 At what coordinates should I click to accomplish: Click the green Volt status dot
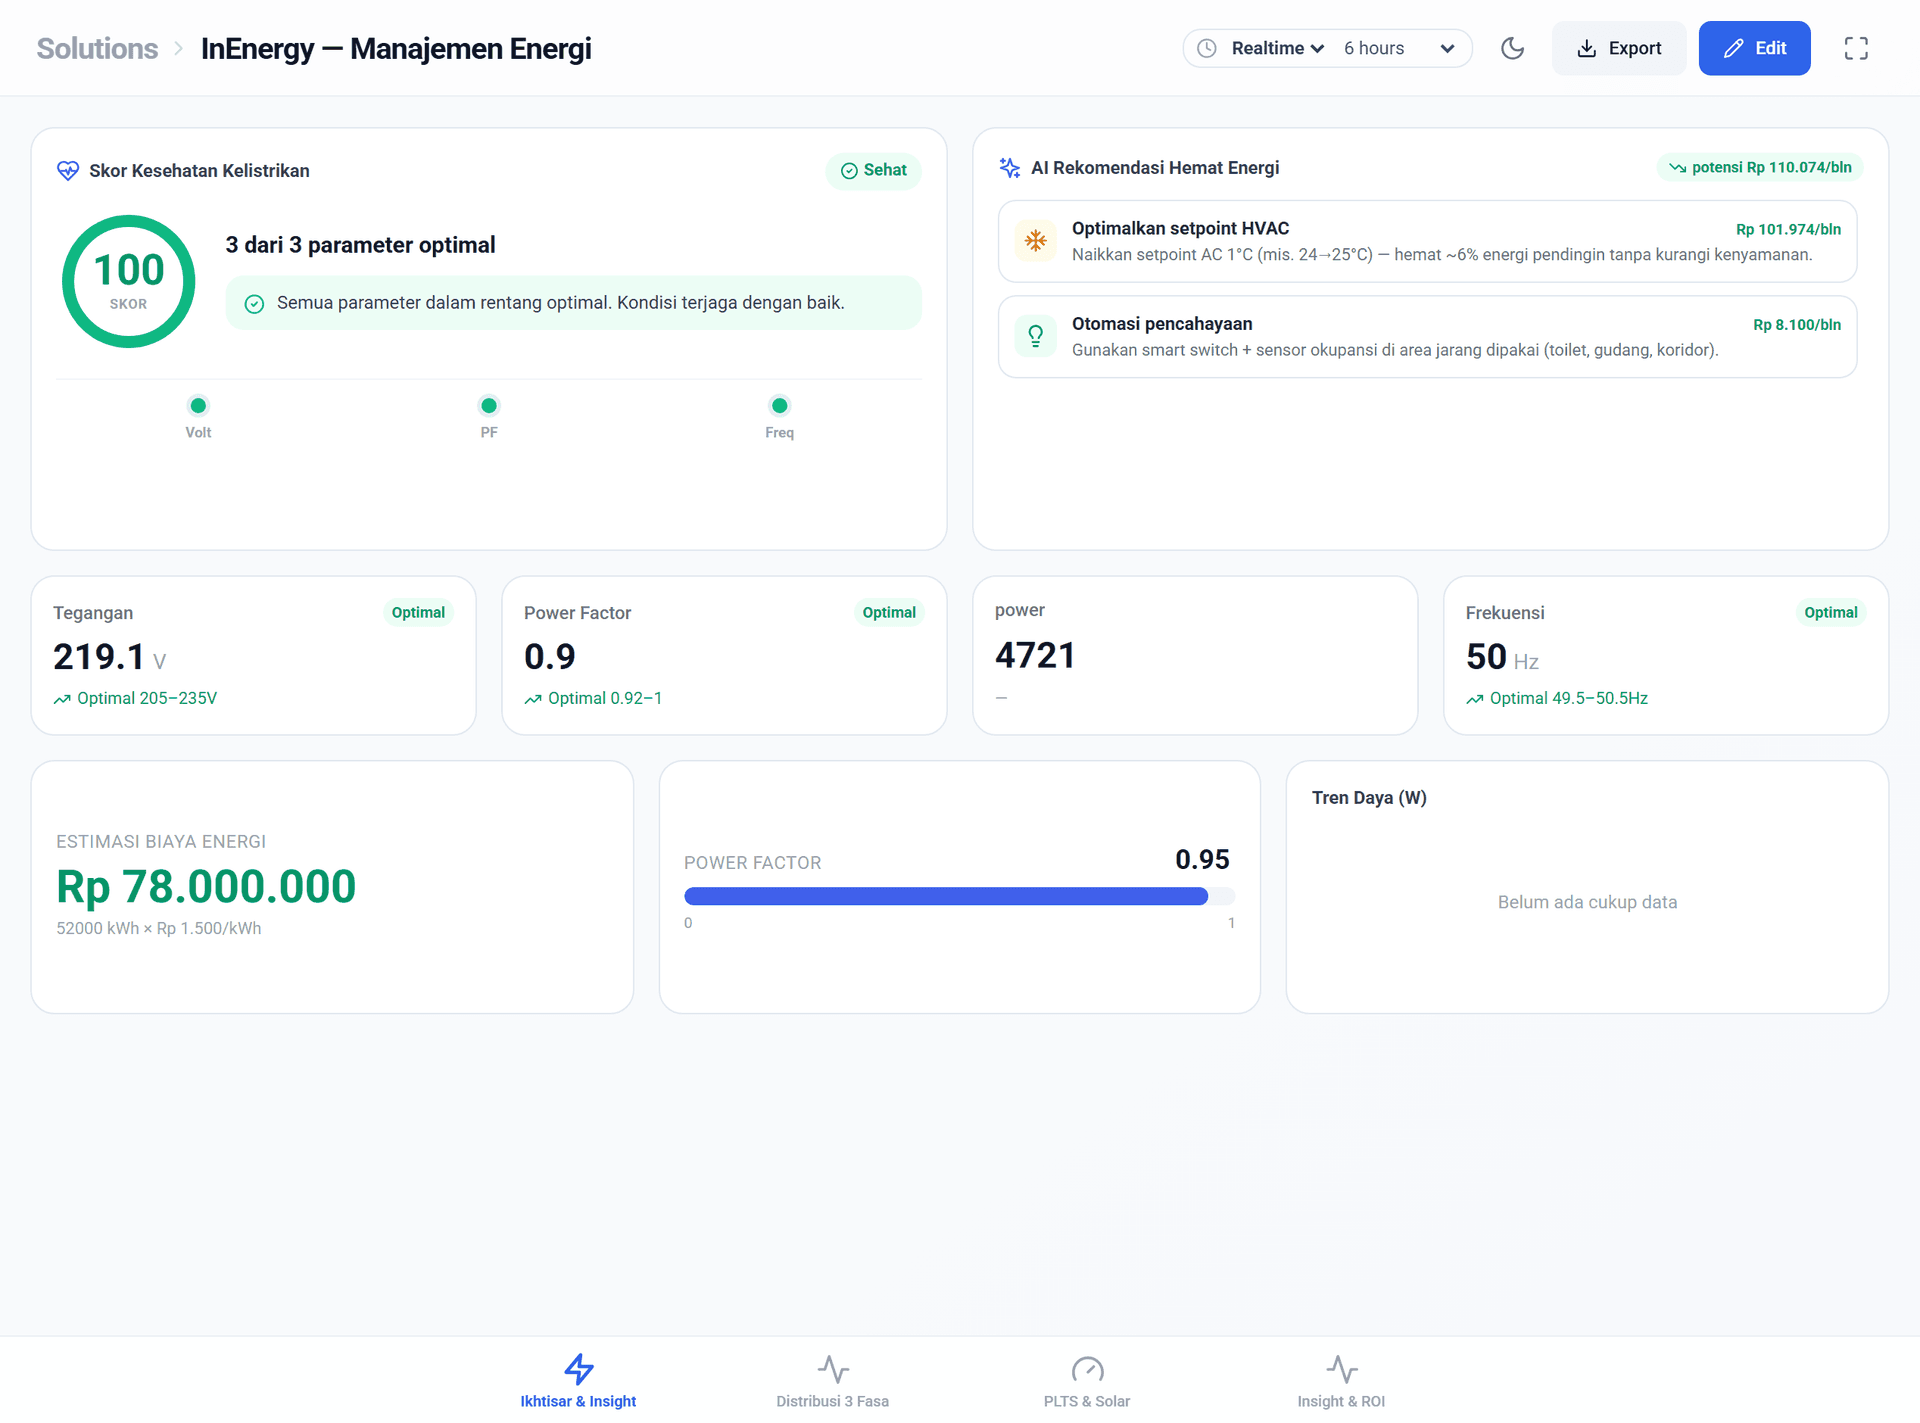(x=198, y=405)
